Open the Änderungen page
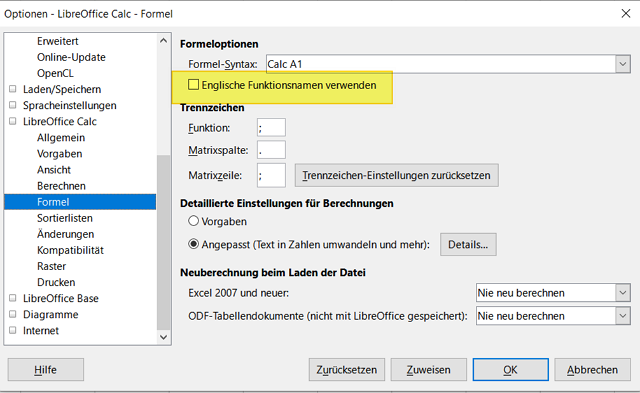This screenshot has height=393, width=640. click(x=65, y=234)
